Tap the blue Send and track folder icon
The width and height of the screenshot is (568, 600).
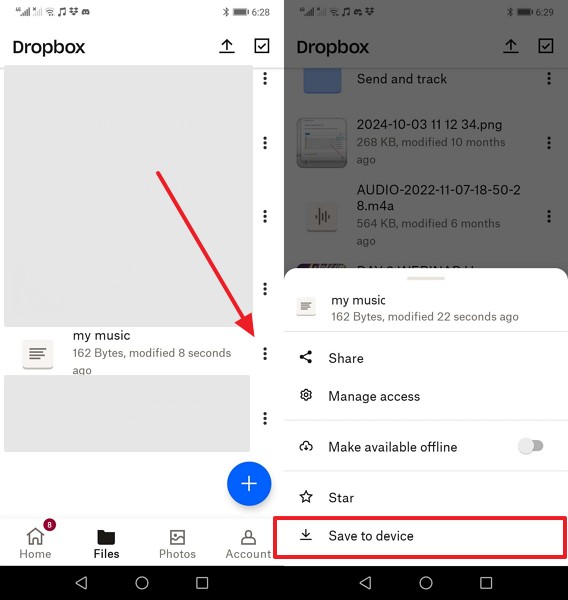(322, 80)
